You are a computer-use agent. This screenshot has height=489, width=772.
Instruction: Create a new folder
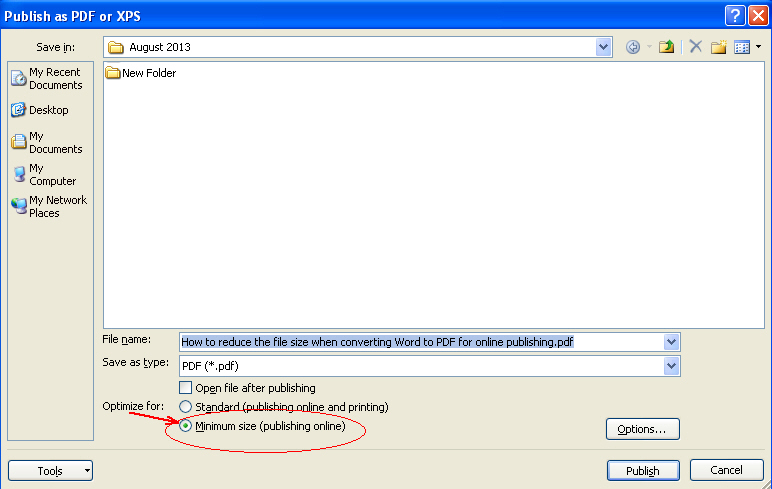click(x=718, y=47)
